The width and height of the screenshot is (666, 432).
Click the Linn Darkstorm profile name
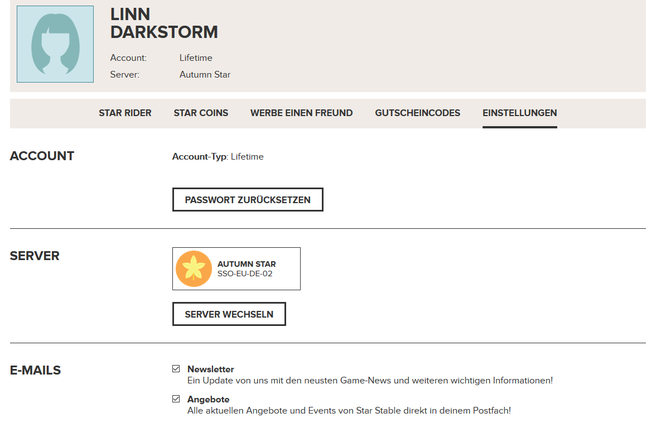[164, 23]
